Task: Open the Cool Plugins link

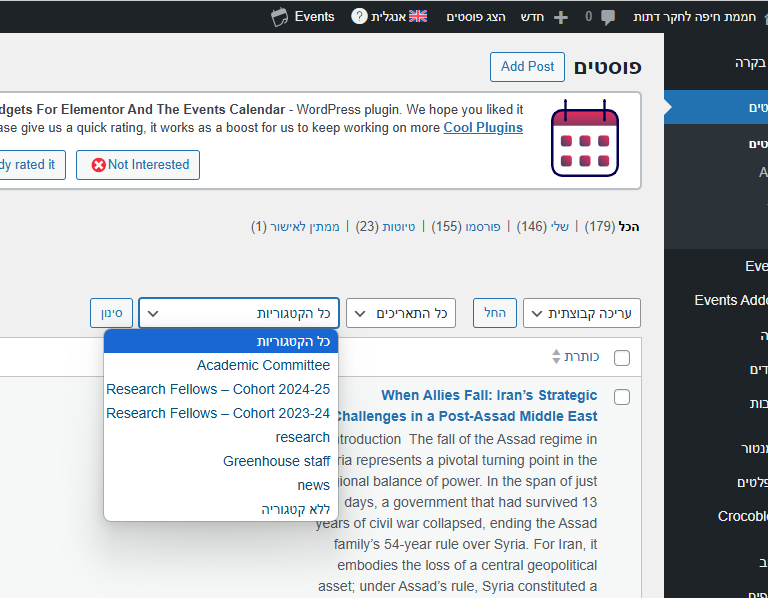Action: [483, 128]
